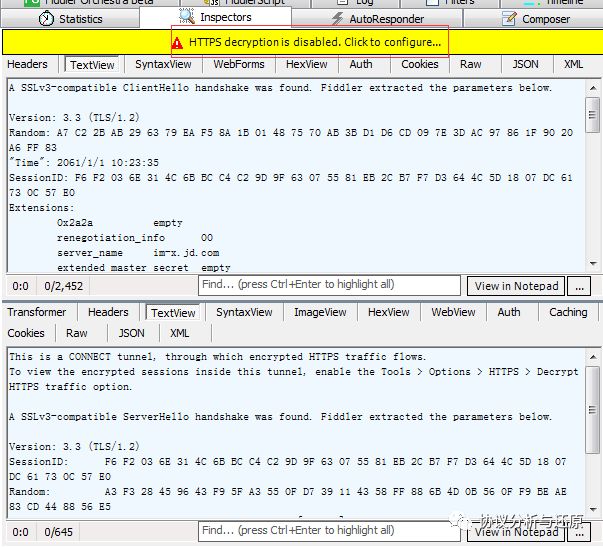Click the renegotiation_info extension line
603x548 pixels.
click(135, 238)
